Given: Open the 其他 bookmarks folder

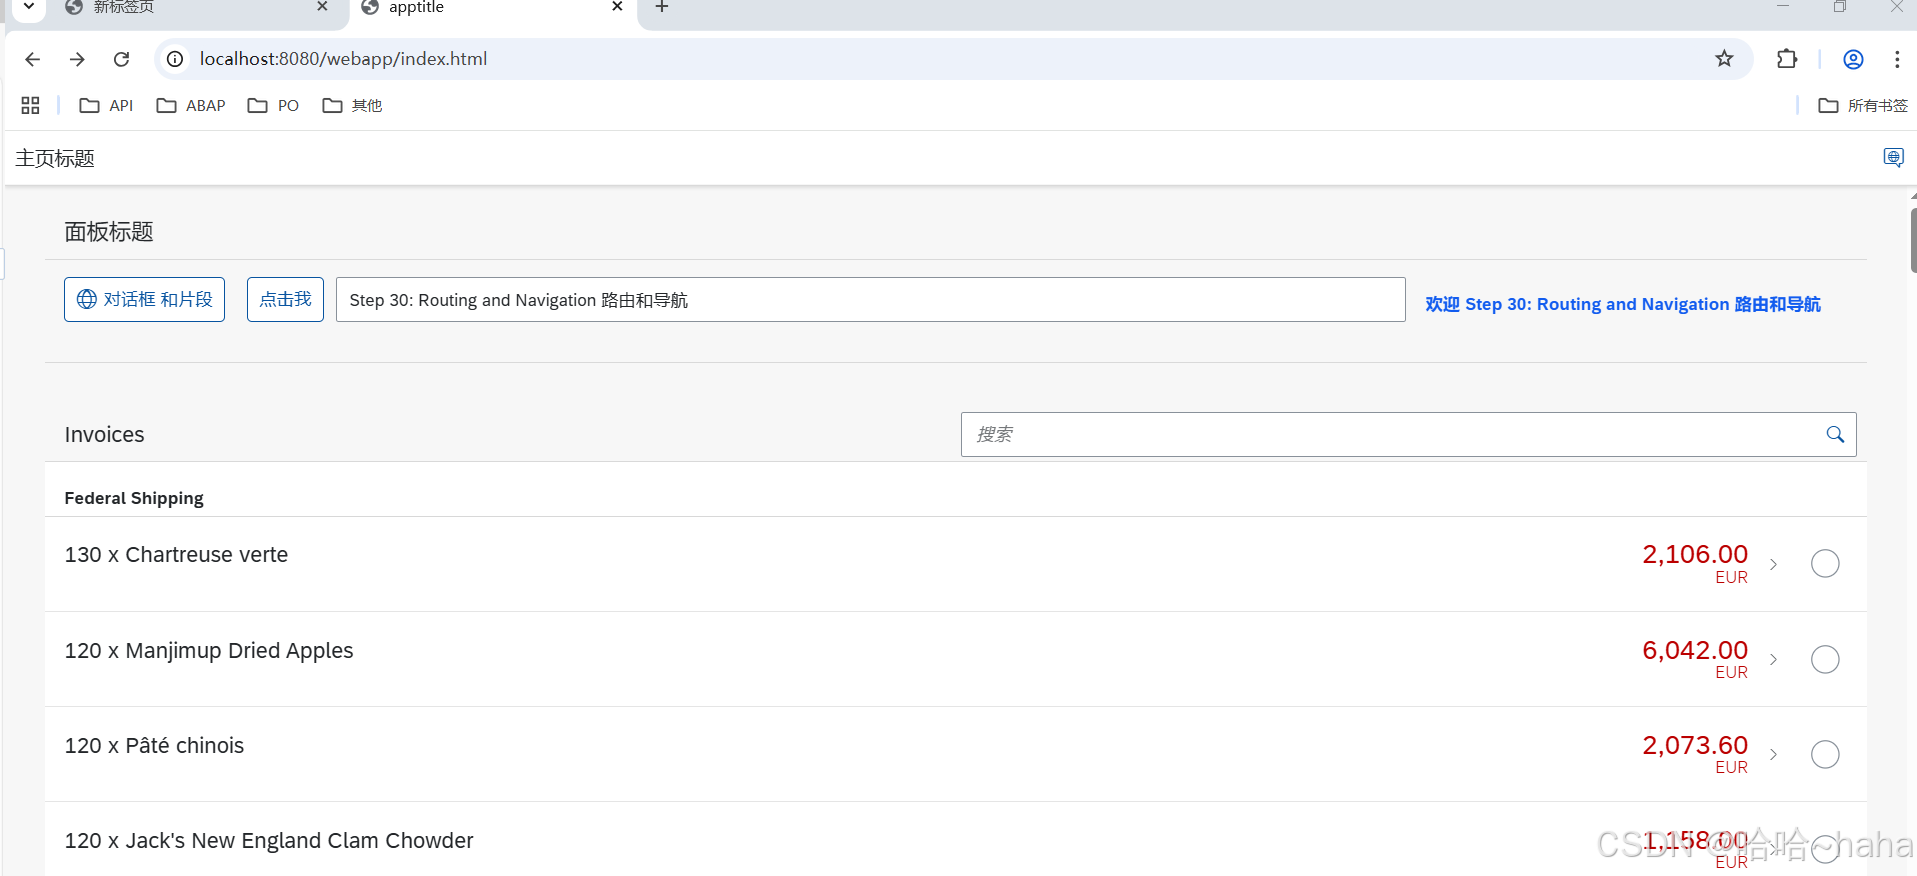Looking at the screenshot, I should (352, 105).
